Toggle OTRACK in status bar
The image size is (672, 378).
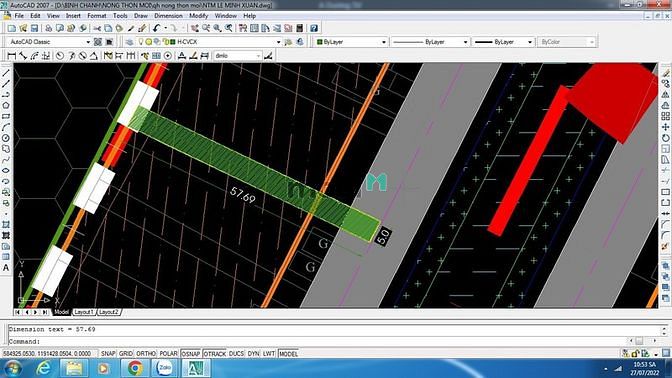(214, 354)
